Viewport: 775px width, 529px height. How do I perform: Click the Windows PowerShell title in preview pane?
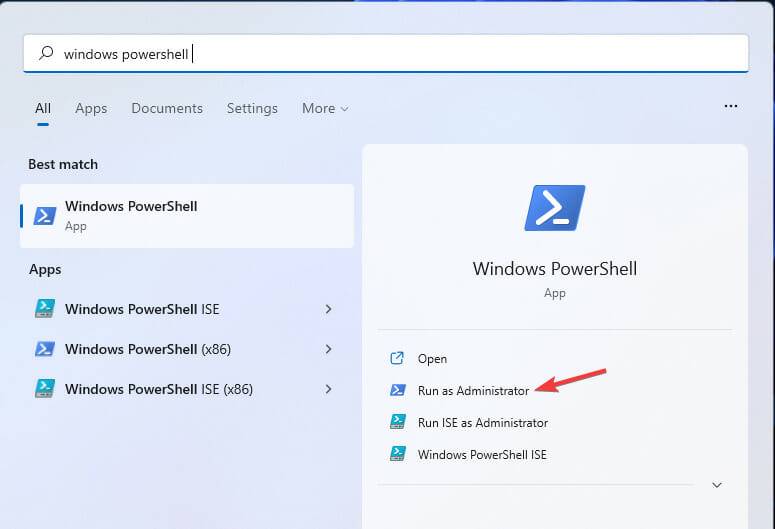tap(555, 269)
